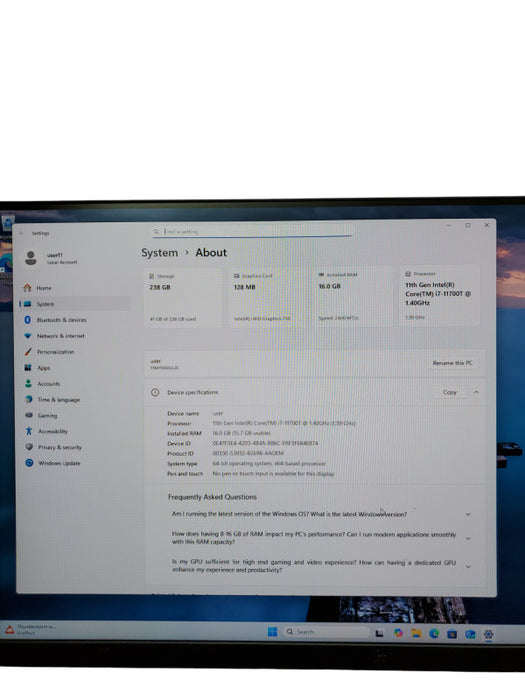The height and width of the screenshot is (700, 525).
Task: Focus the Find a setting search box
Action: pos(252,231)
